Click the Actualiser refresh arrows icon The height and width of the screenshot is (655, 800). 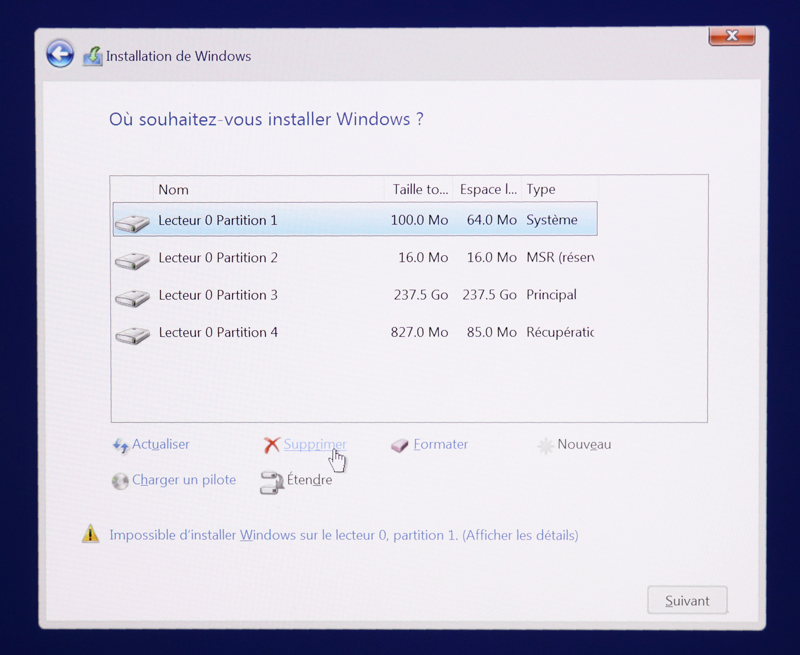[120, 446]
